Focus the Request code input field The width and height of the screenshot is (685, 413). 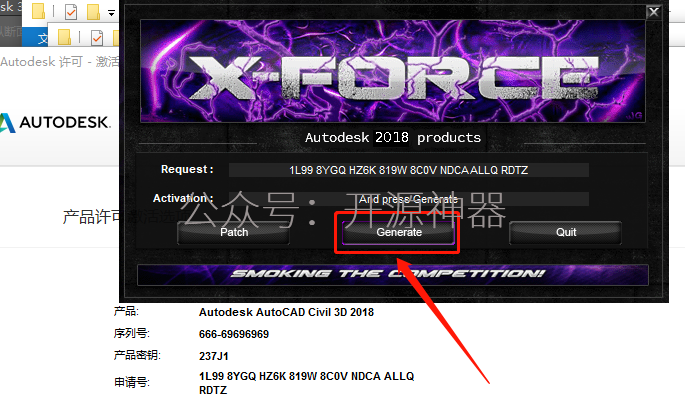[x=408, y=170]
